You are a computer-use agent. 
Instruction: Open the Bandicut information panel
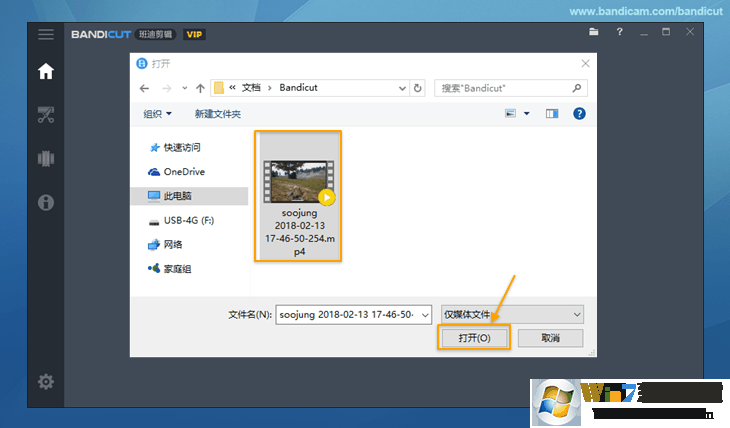coord(46,203)
